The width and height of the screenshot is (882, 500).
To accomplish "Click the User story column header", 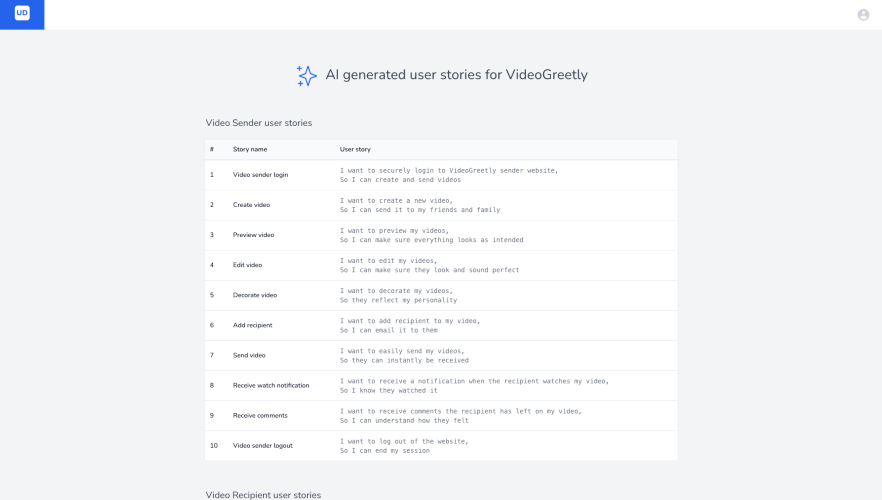I will click(355, 150).
